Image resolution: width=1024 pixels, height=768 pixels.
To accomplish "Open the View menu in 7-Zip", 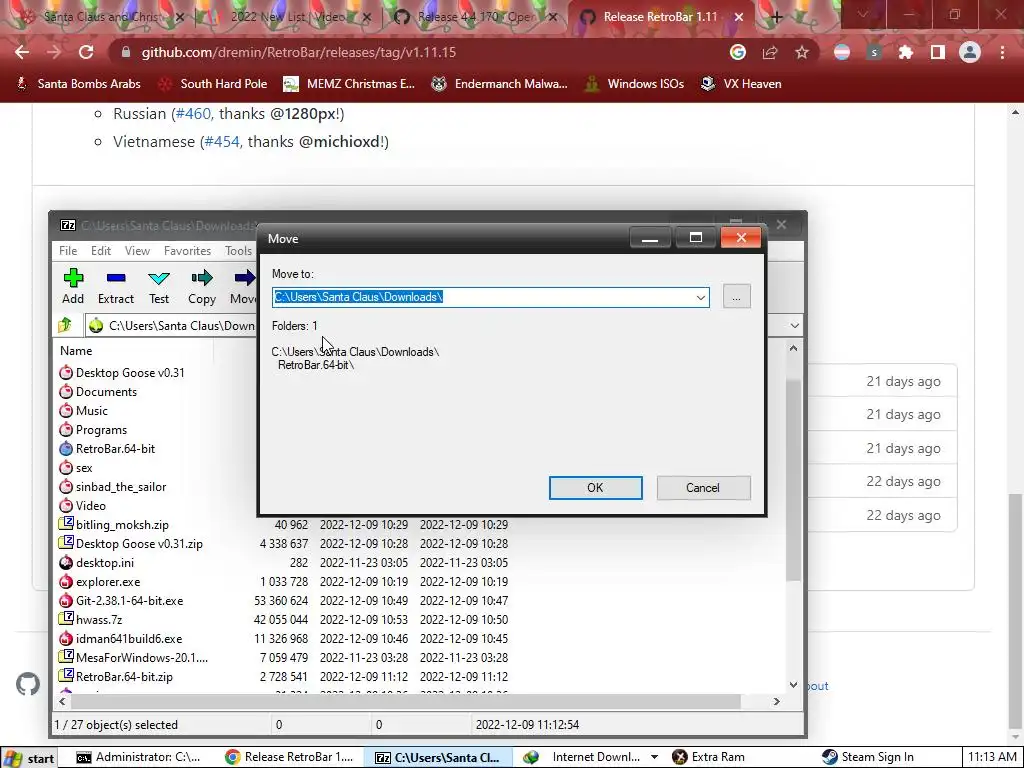I will pos(137,251).
